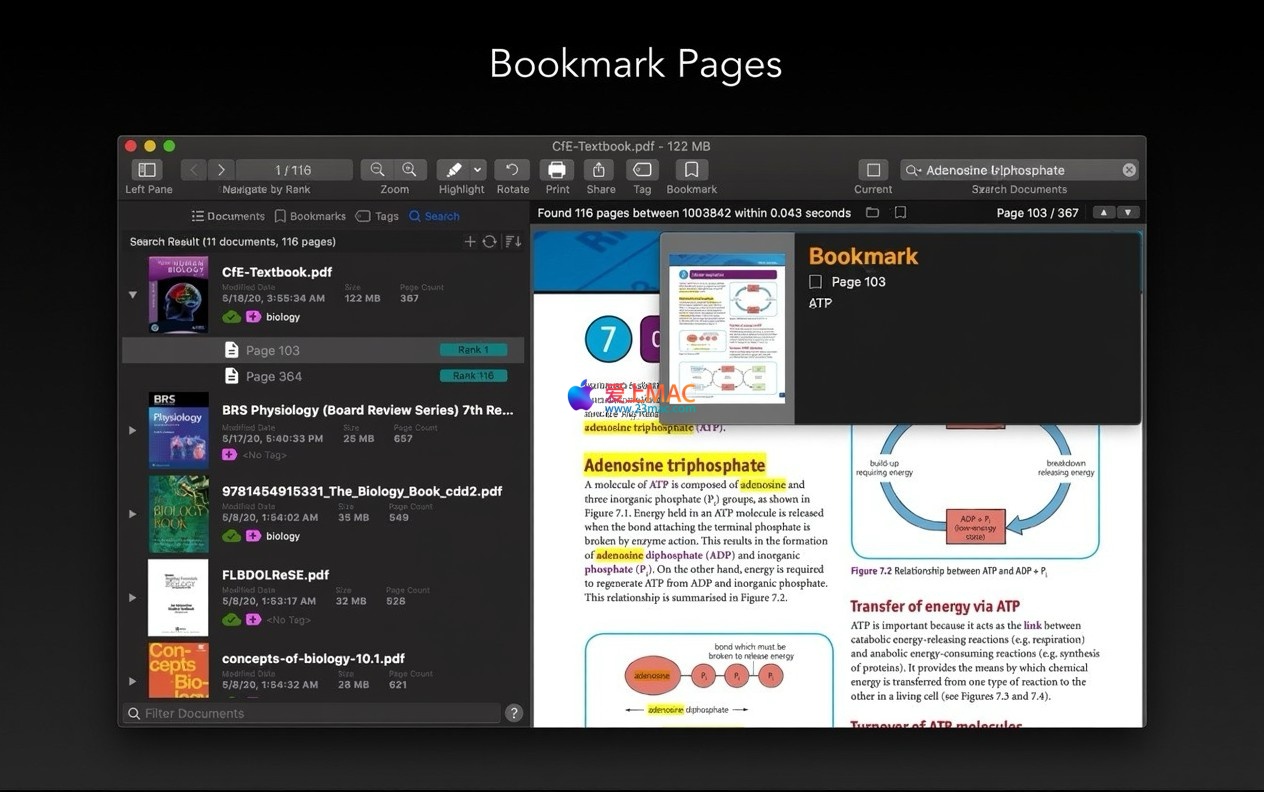The width and height of the screenshot is (1264, 792).
Task: Select the Highlight pen tool
Action: pos(453,170)
